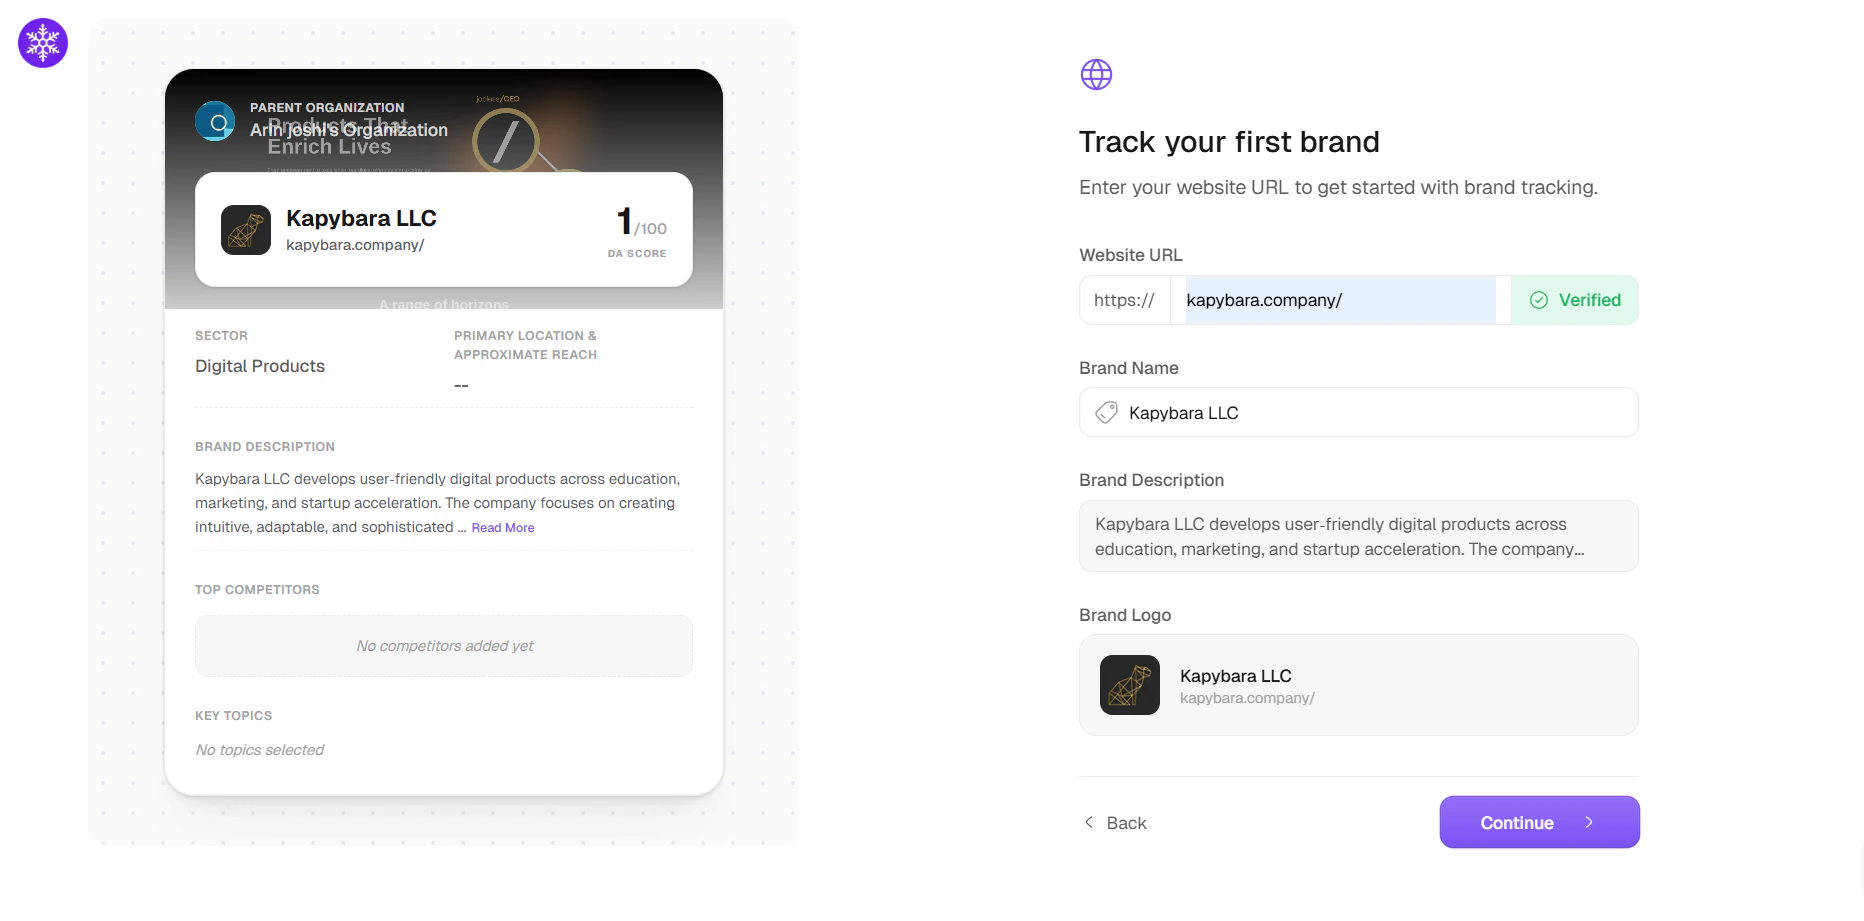Click the green checkmark verification icon
The width and height of the screenshot is (1864, 921).
[1538, 299]
